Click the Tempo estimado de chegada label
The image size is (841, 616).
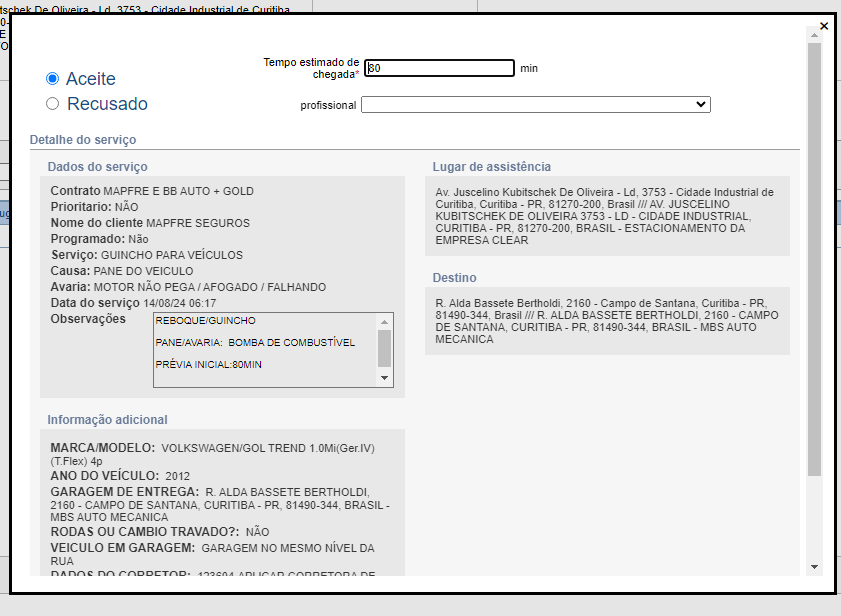(x=311, y=68)
